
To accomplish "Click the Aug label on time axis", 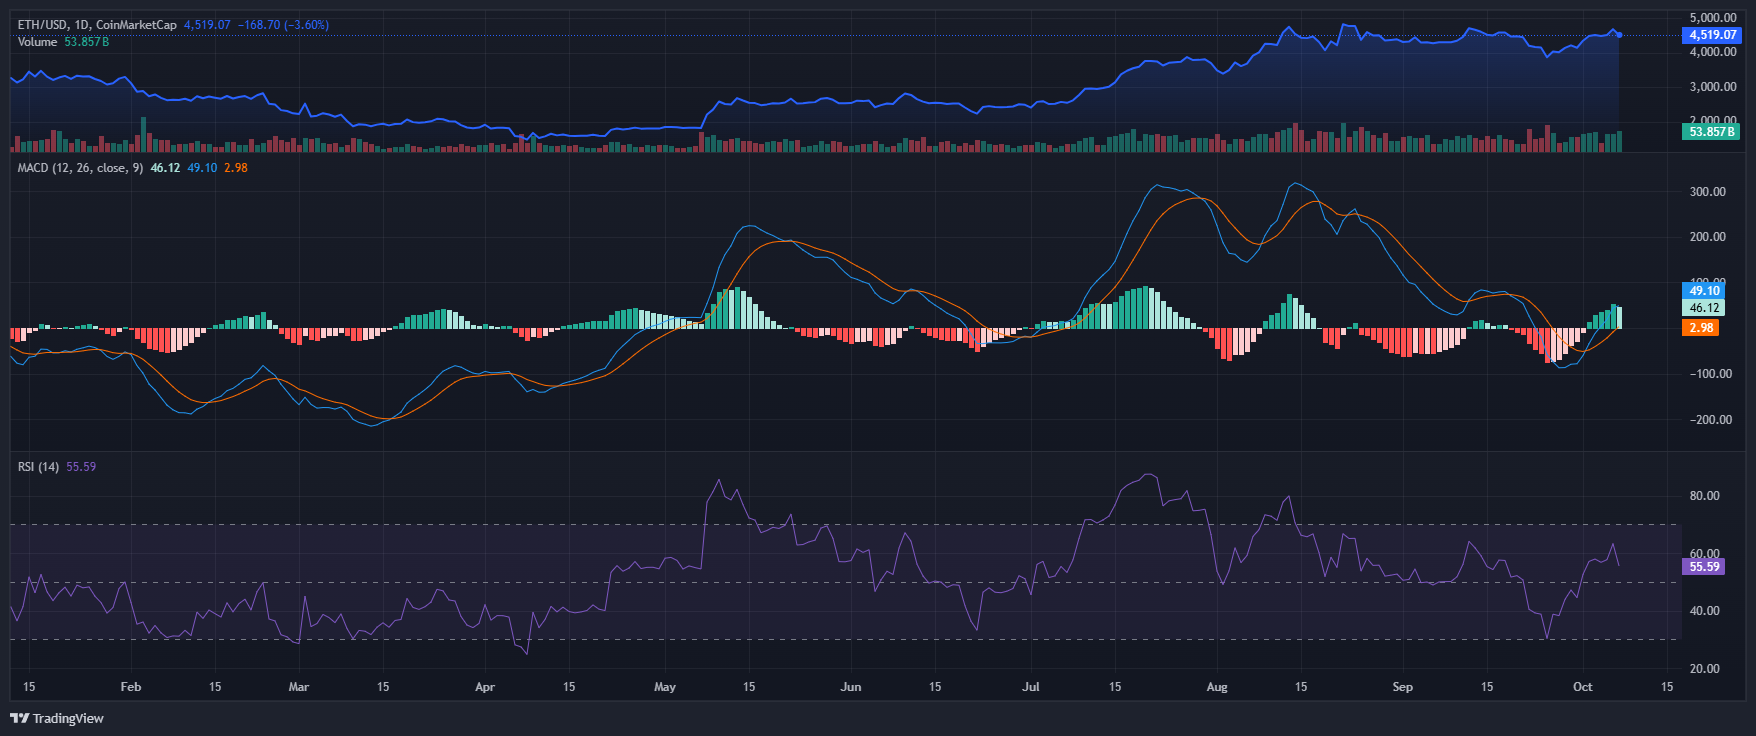I will pos(1216,687).
